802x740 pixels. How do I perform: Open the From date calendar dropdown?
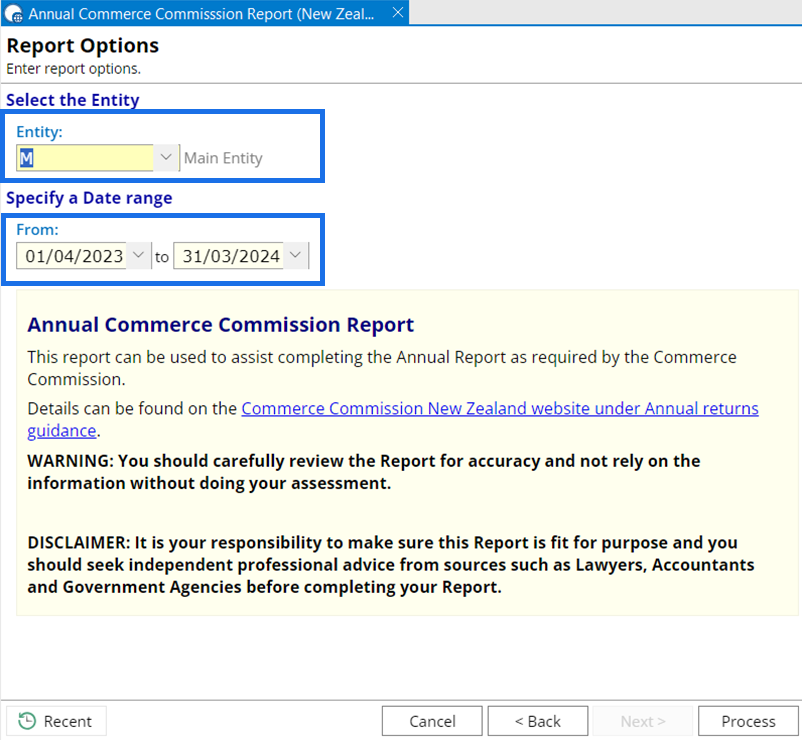pos(138,255)
